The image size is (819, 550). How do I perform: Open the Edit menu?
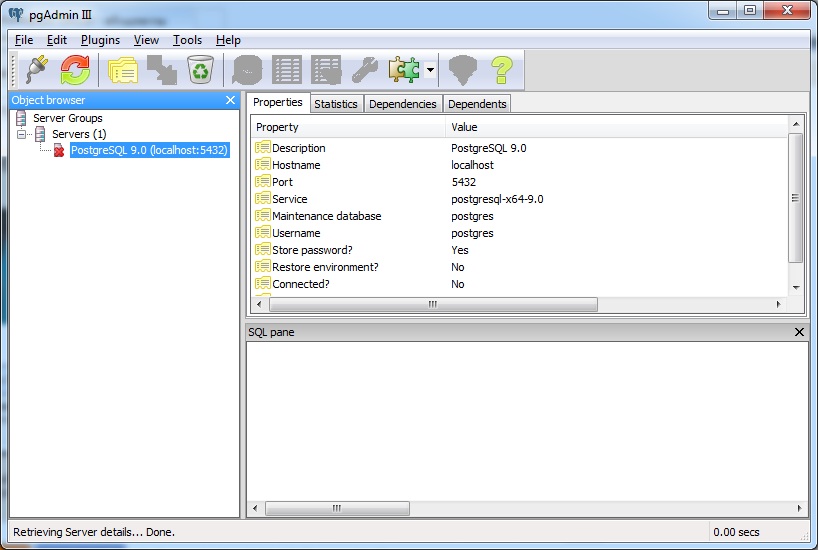tap(57, 40)
